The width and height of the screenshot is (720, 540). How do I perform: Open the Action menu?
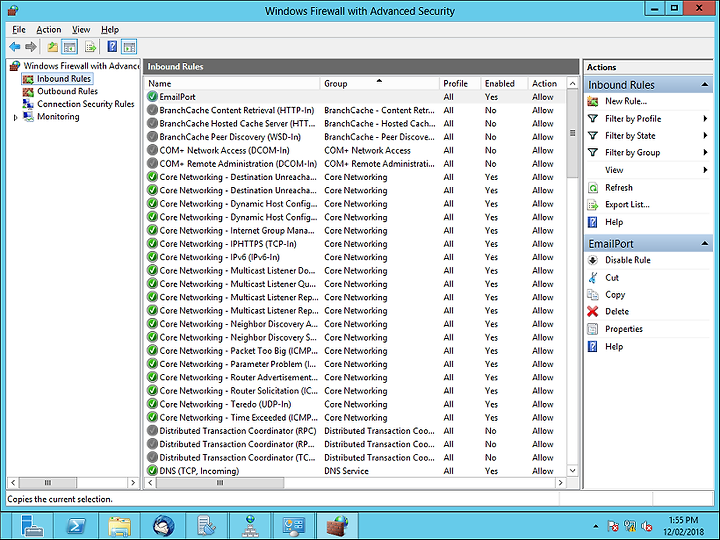coord(49,29)
